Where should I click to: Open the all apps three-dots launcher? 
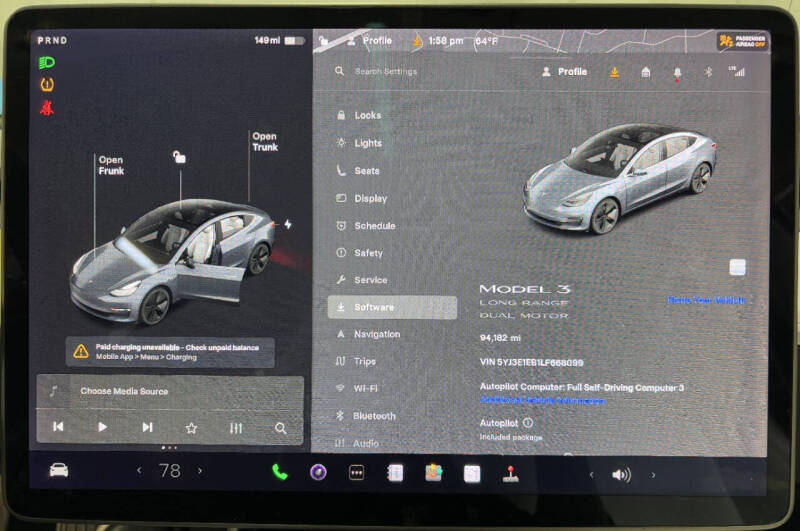coord(356,473)
